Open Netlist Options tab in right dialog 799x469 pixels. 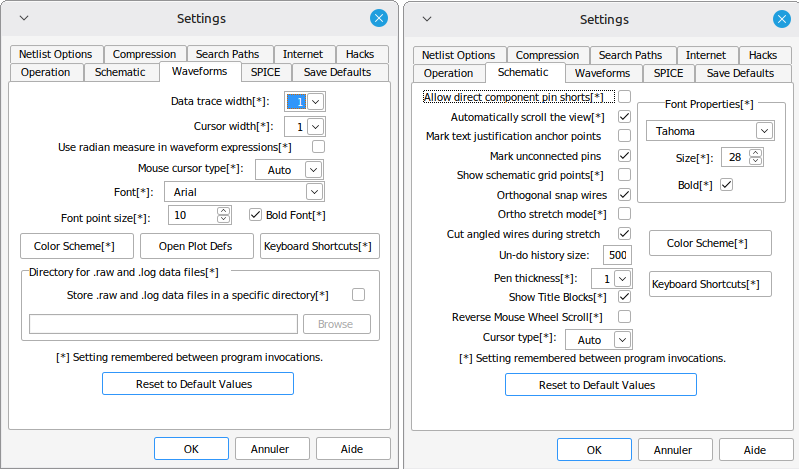(x=458, y=55)
